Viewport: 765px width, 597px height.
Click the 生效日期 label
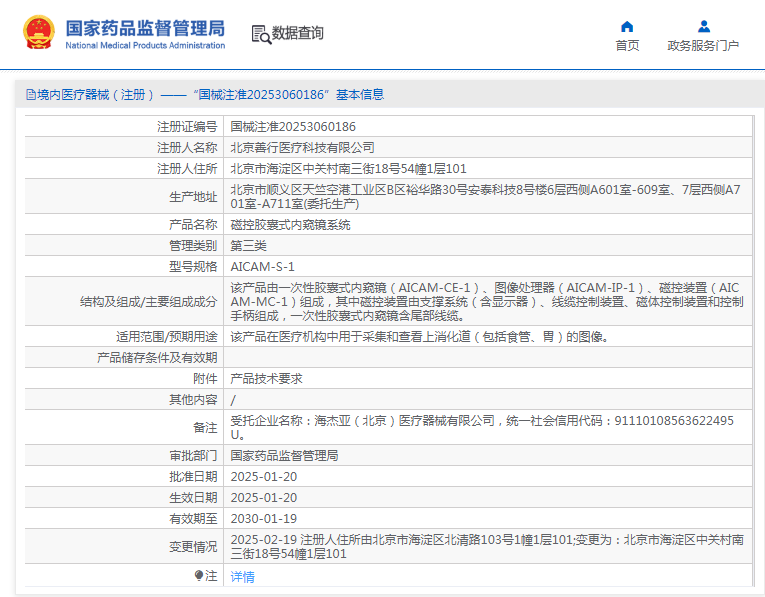pos(193,498)
